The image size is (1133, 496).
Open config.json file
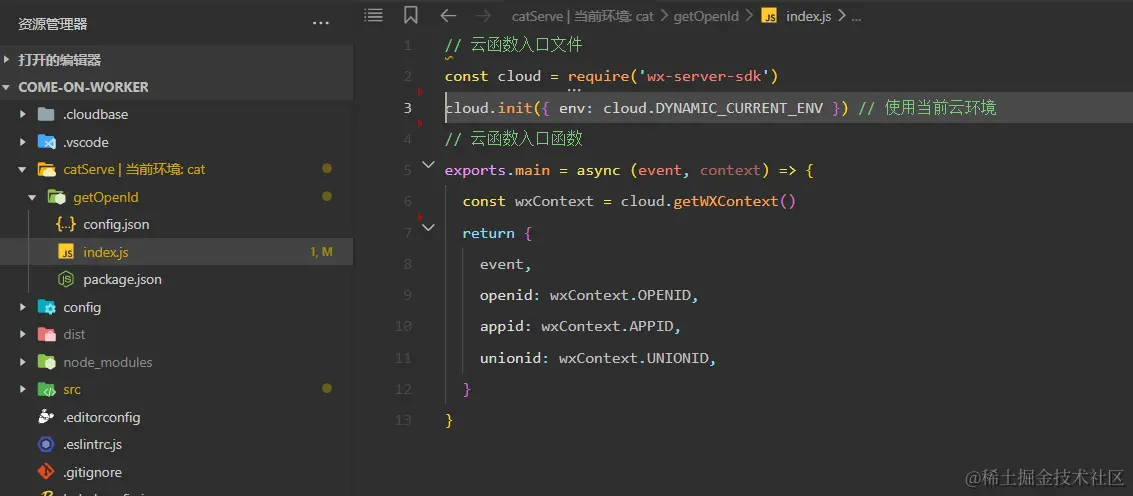116,225
